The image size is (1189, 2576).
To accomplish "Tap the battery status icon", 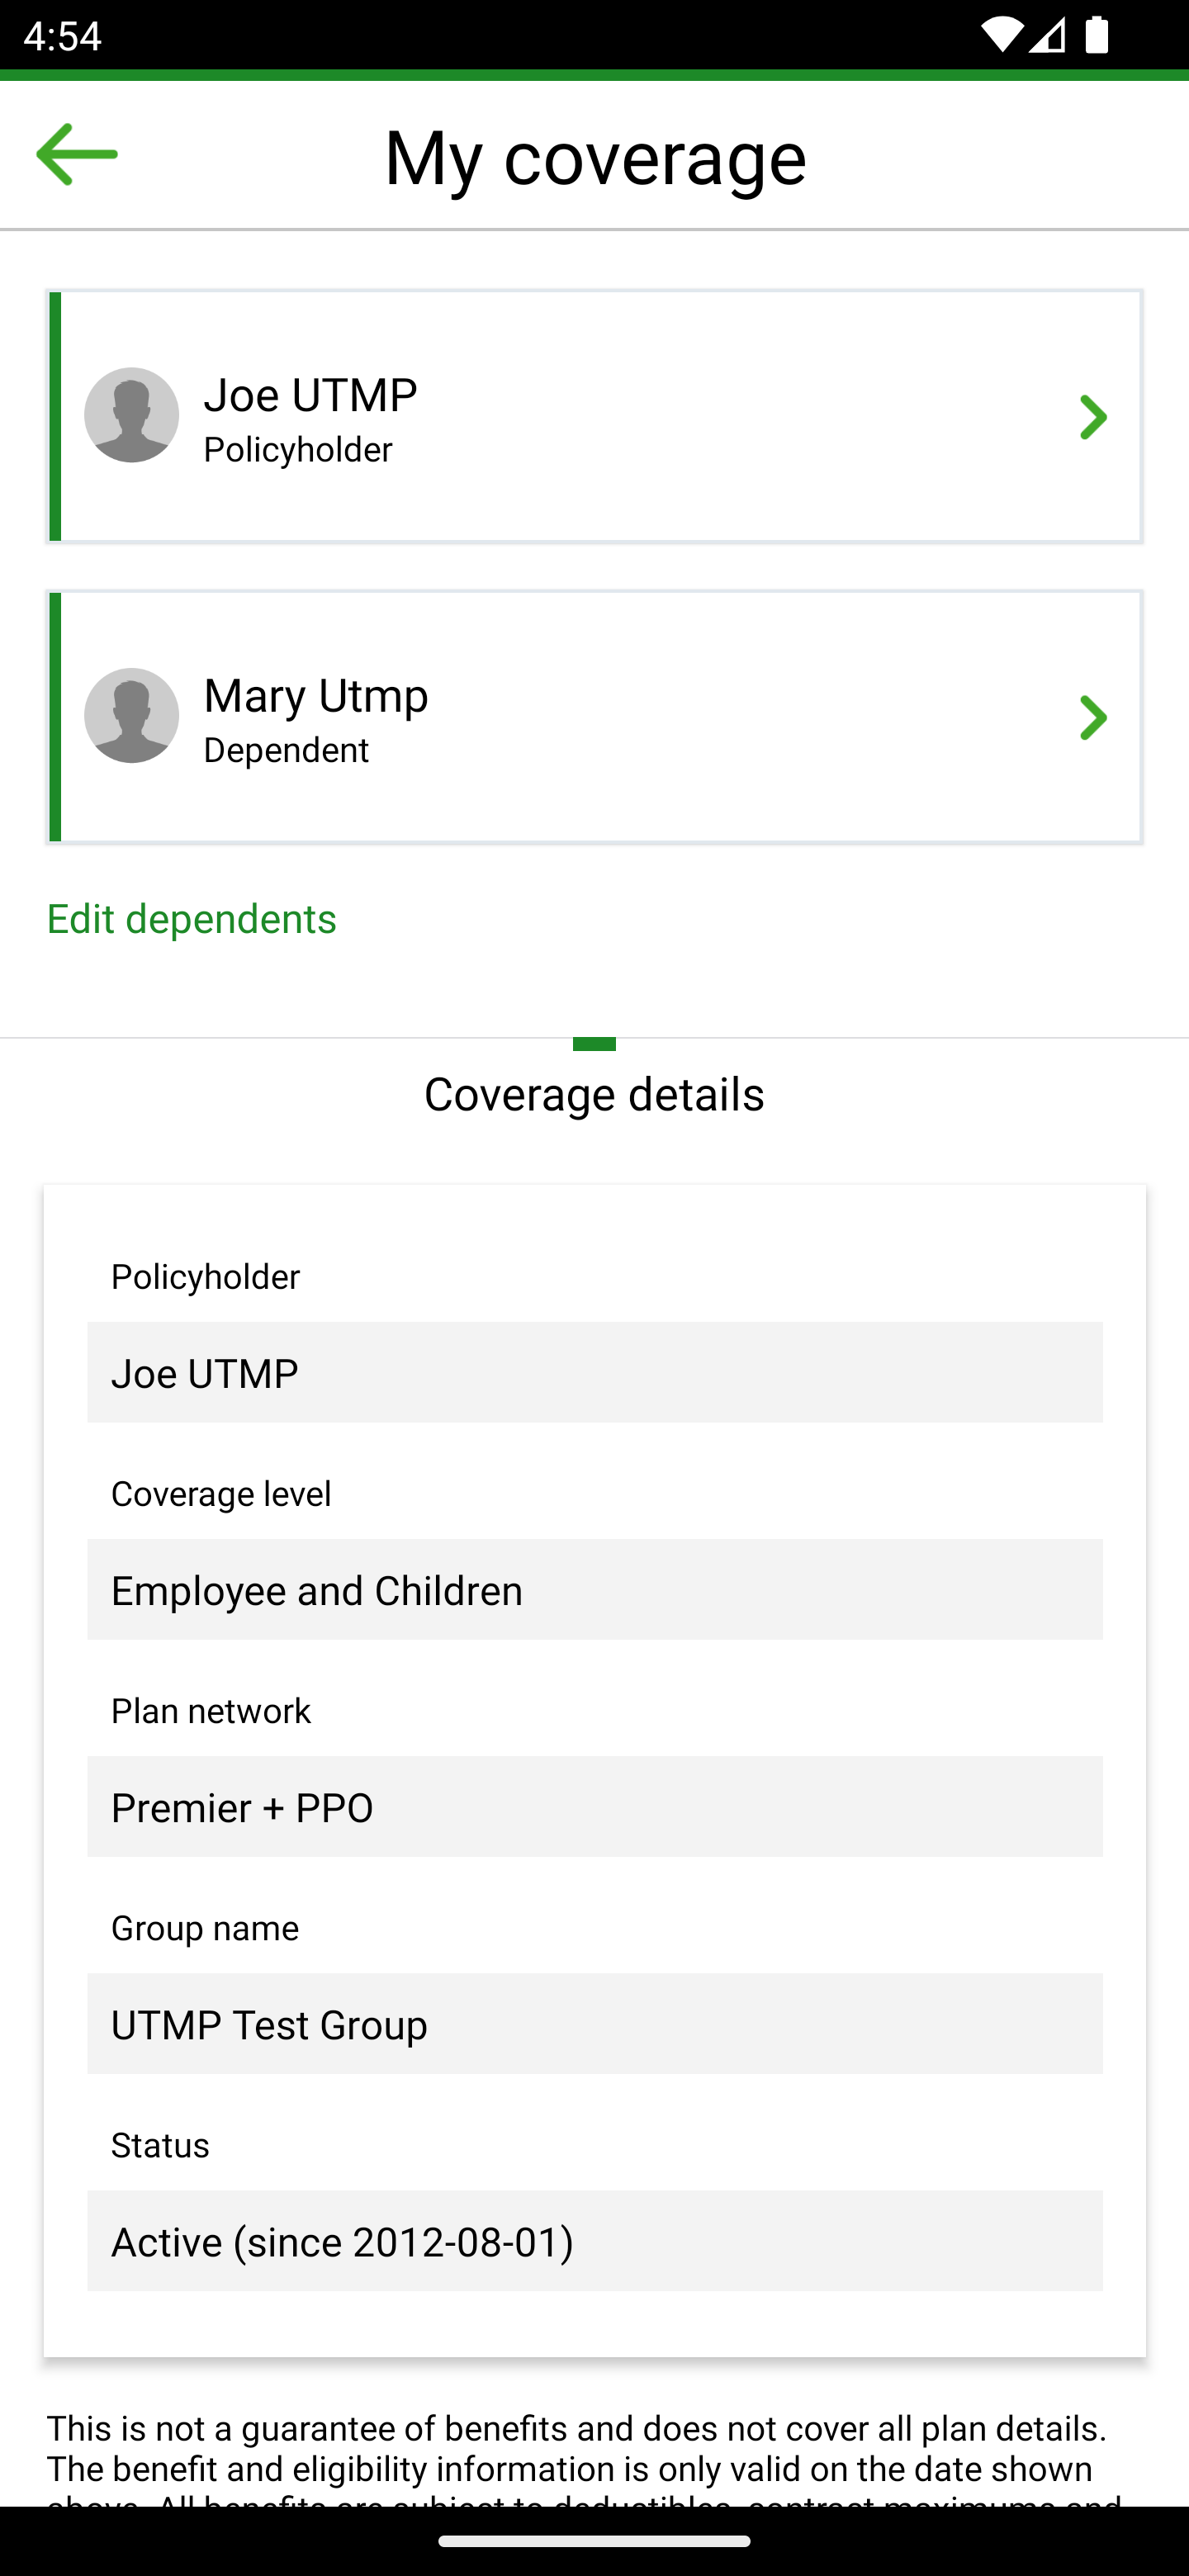I will pos(1096,36).
